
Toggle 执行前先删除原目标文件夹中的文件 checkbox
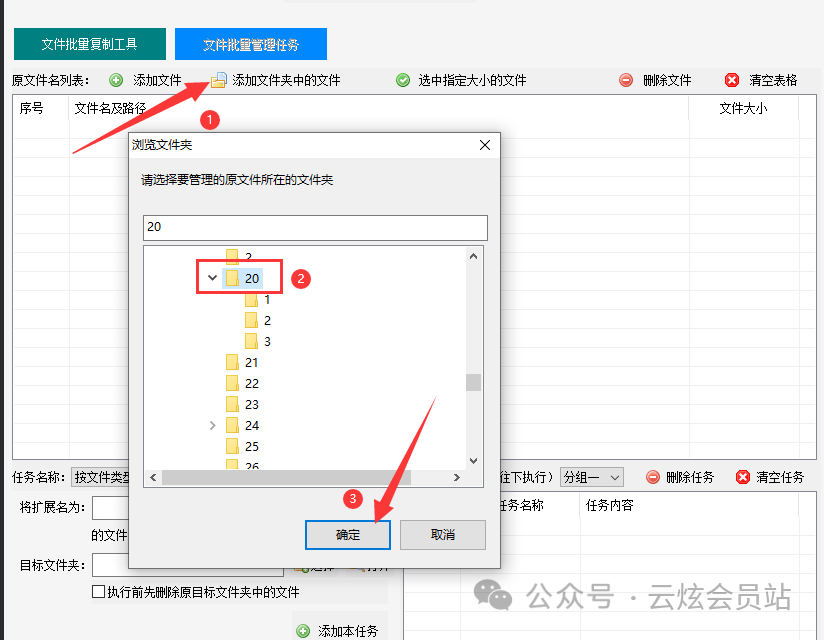(98, 592)
